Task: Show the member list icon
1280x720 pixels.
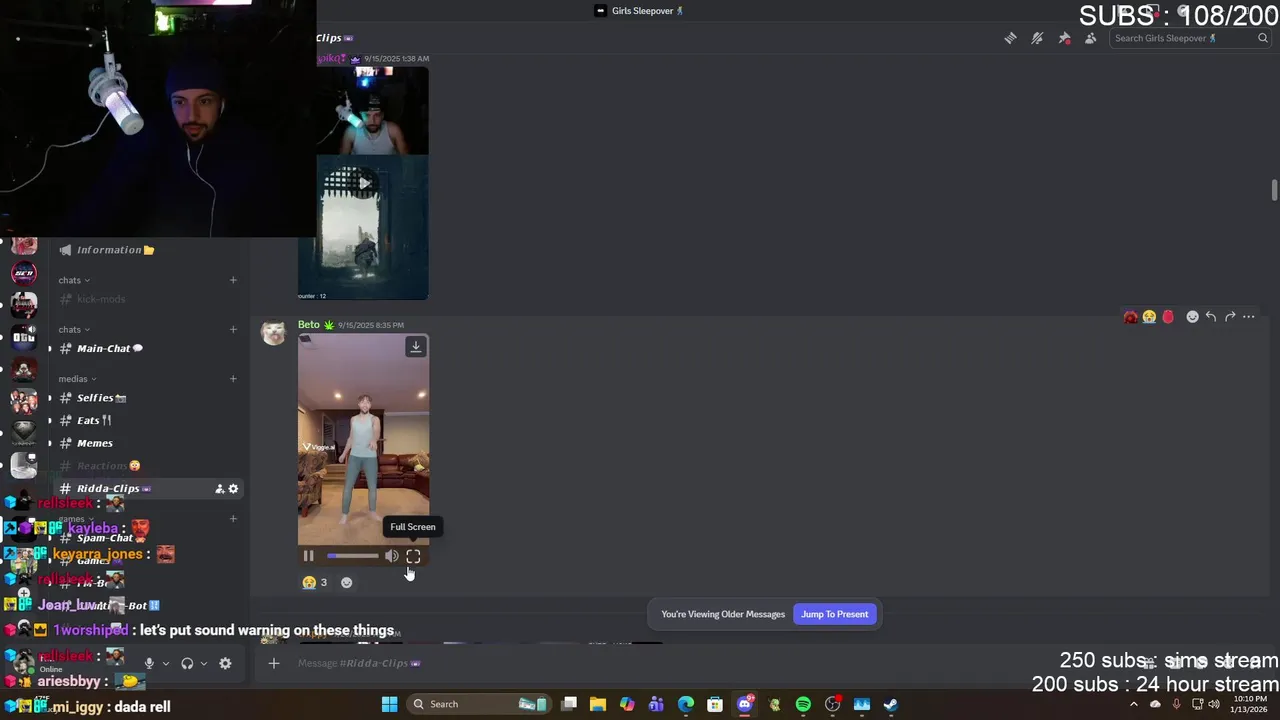Action: tap(1091, 38)
